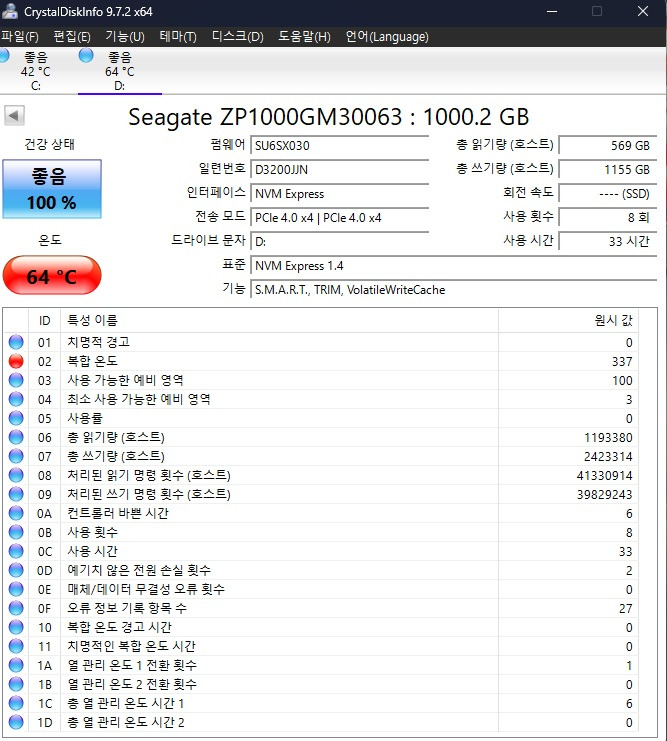Click power on count value 8 회

[608, 218]
